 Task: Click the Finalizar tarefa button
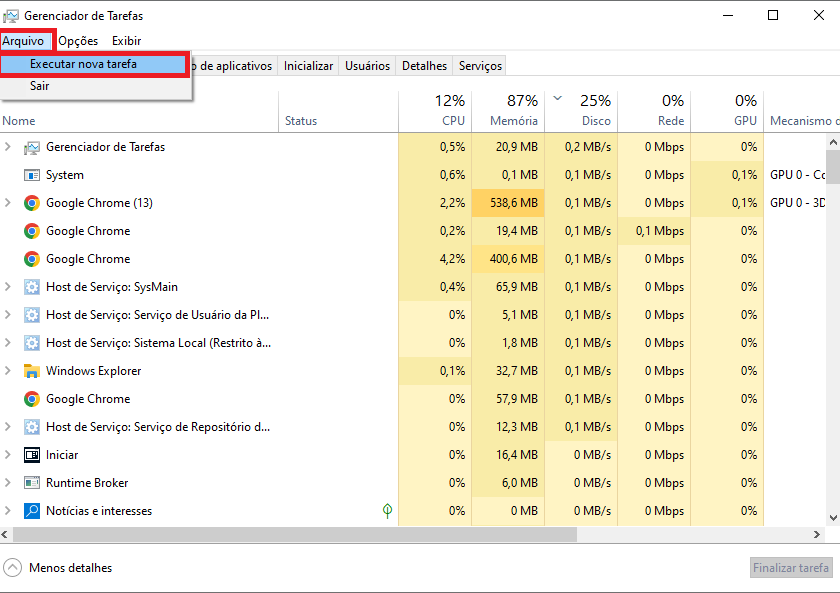791,568
